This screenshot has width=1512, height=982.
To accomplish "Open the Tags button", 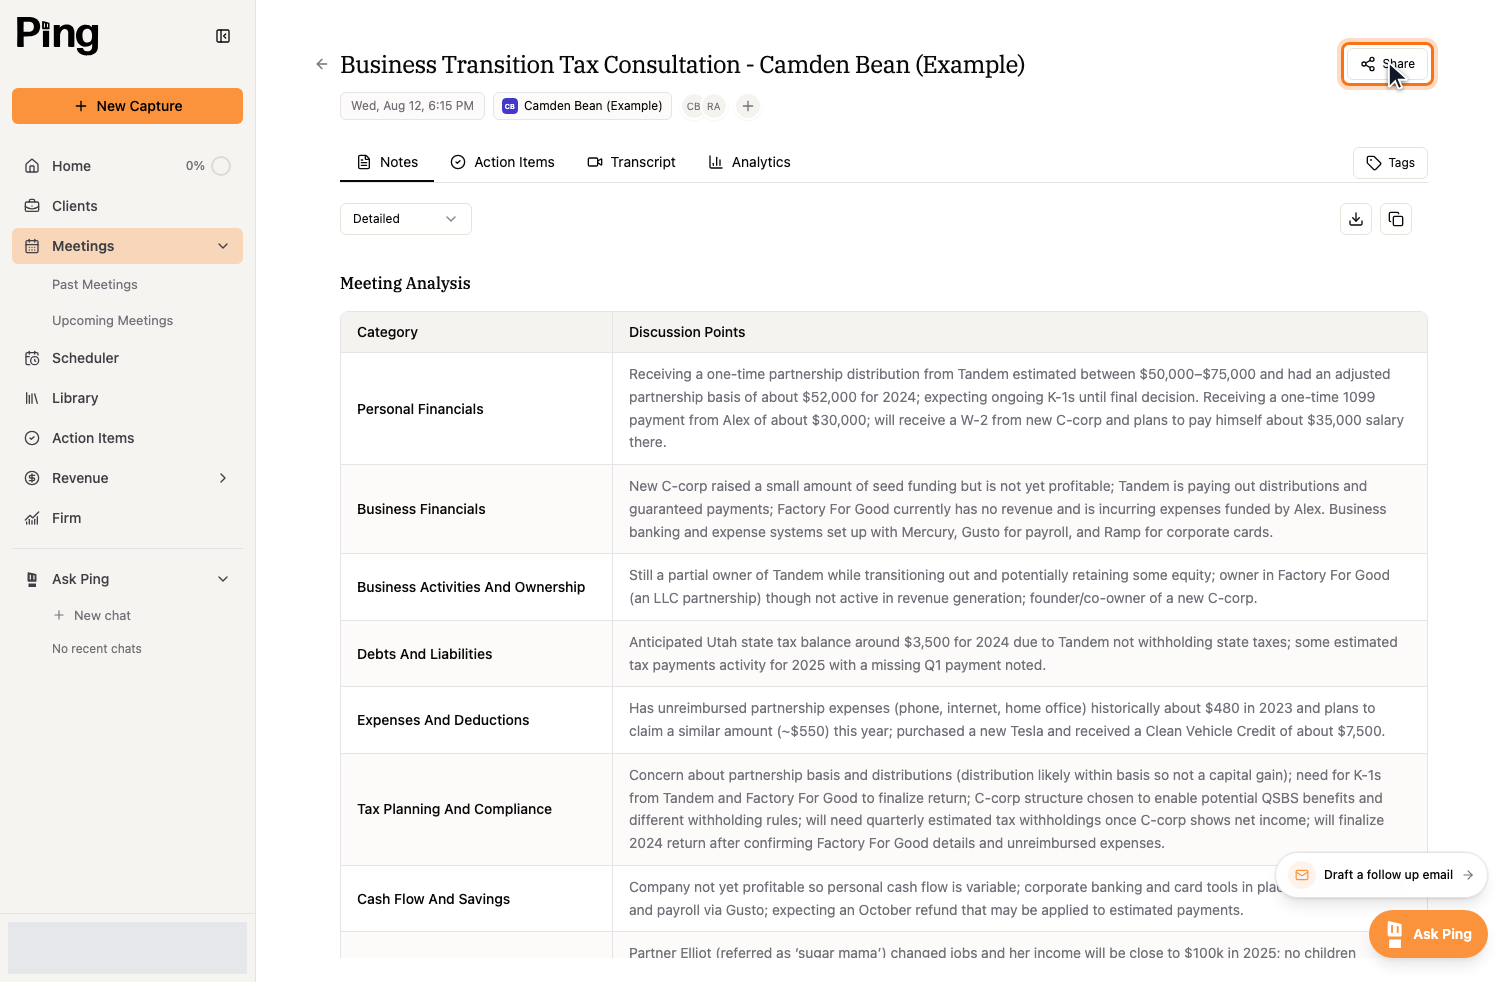I will (x=1390, y=163).
